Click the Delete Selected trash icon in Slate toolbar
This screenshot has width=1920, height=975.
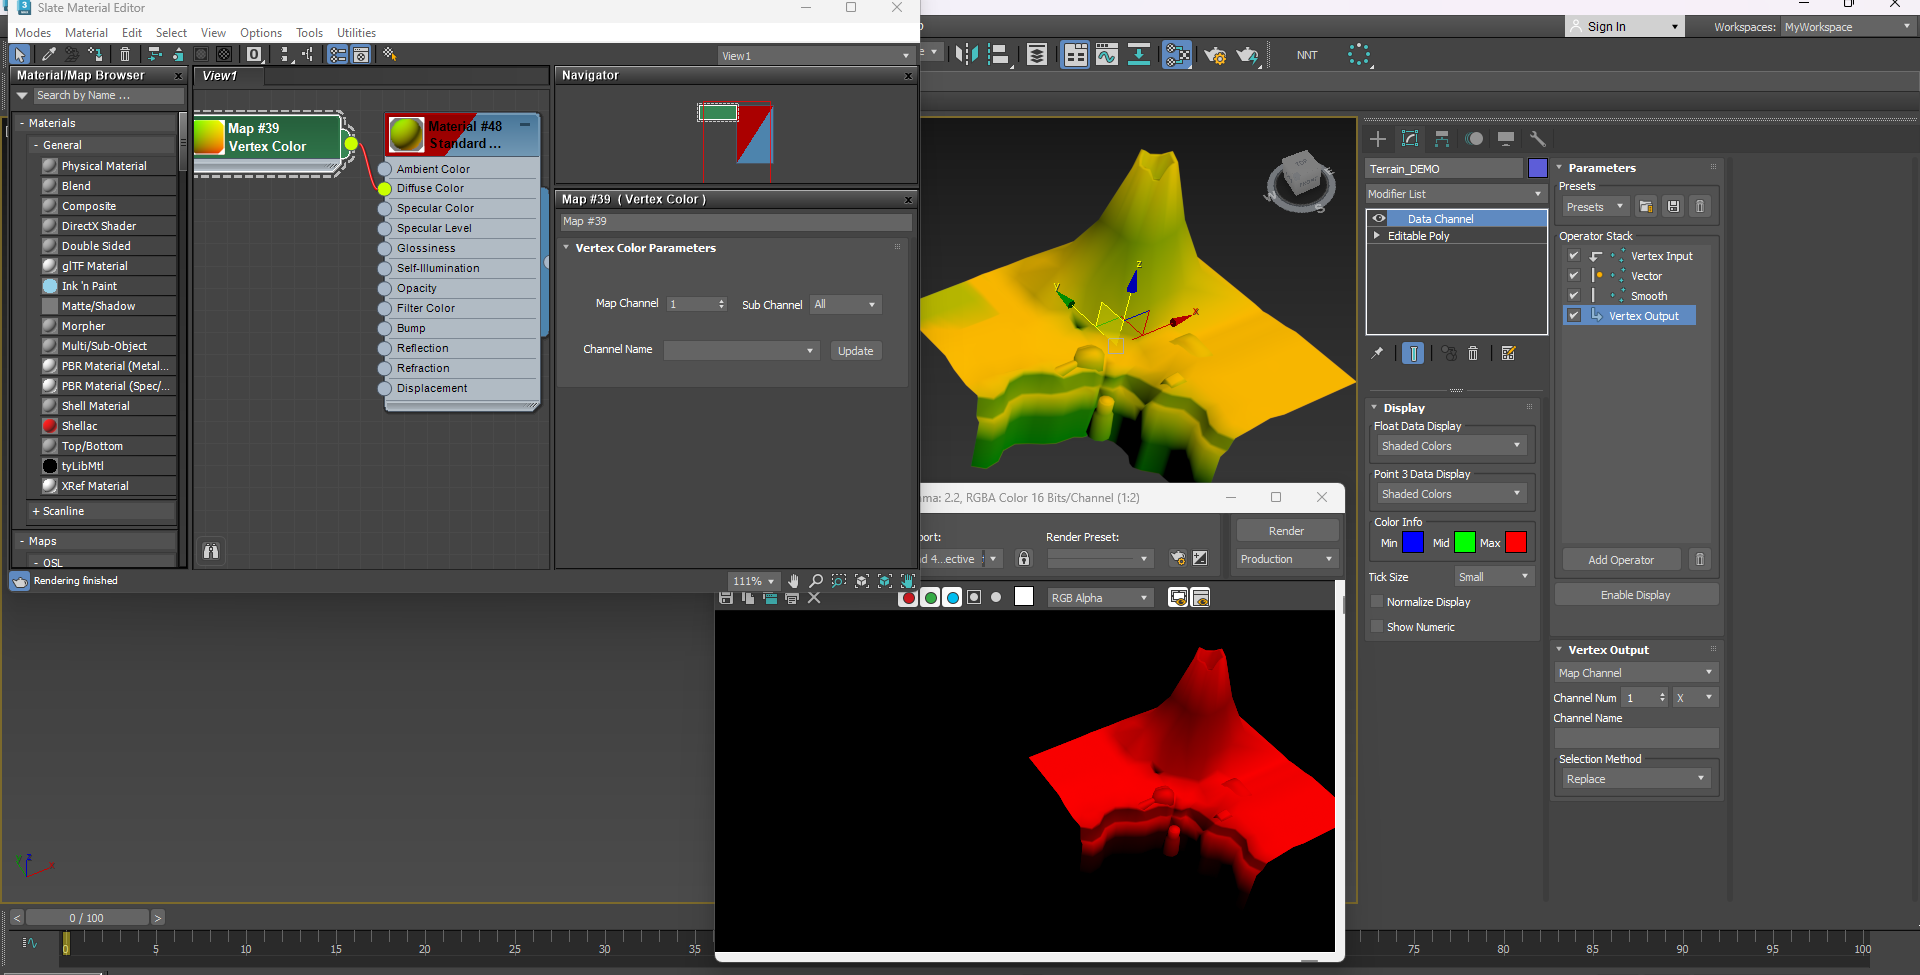[x=125, y=55]
